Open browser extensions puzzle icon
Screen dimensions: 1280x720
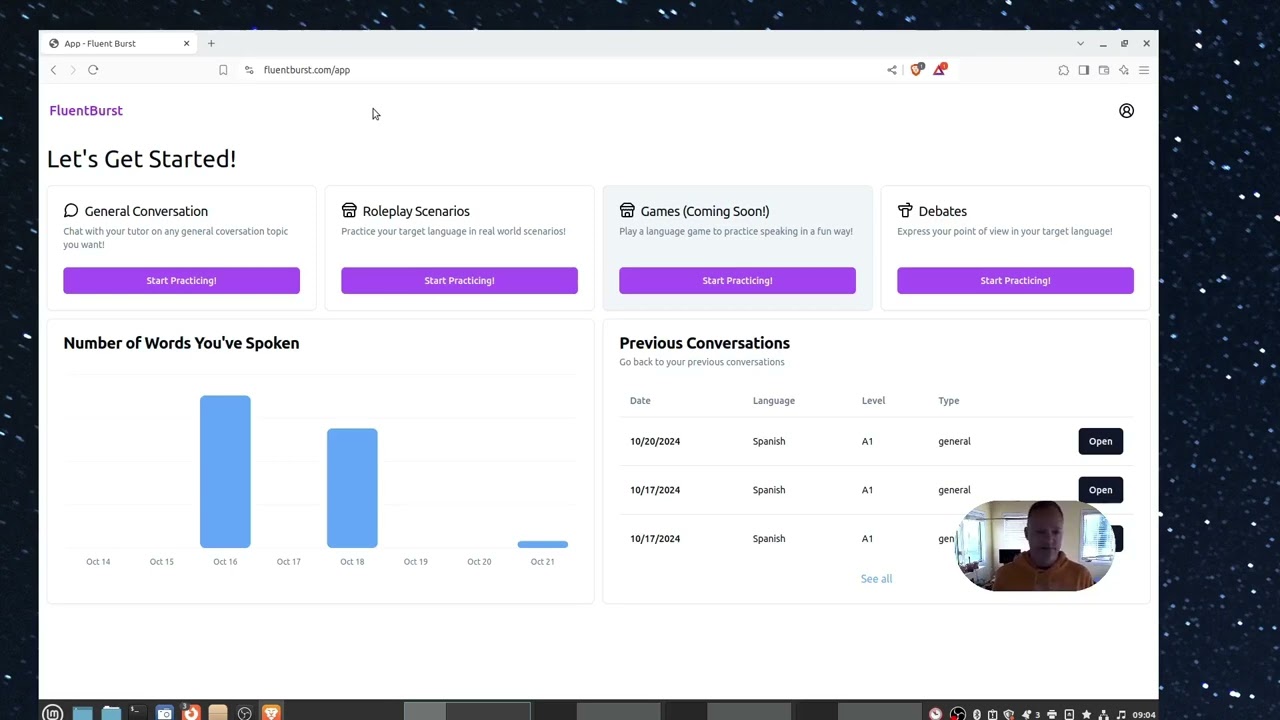tap(1064, 70)
